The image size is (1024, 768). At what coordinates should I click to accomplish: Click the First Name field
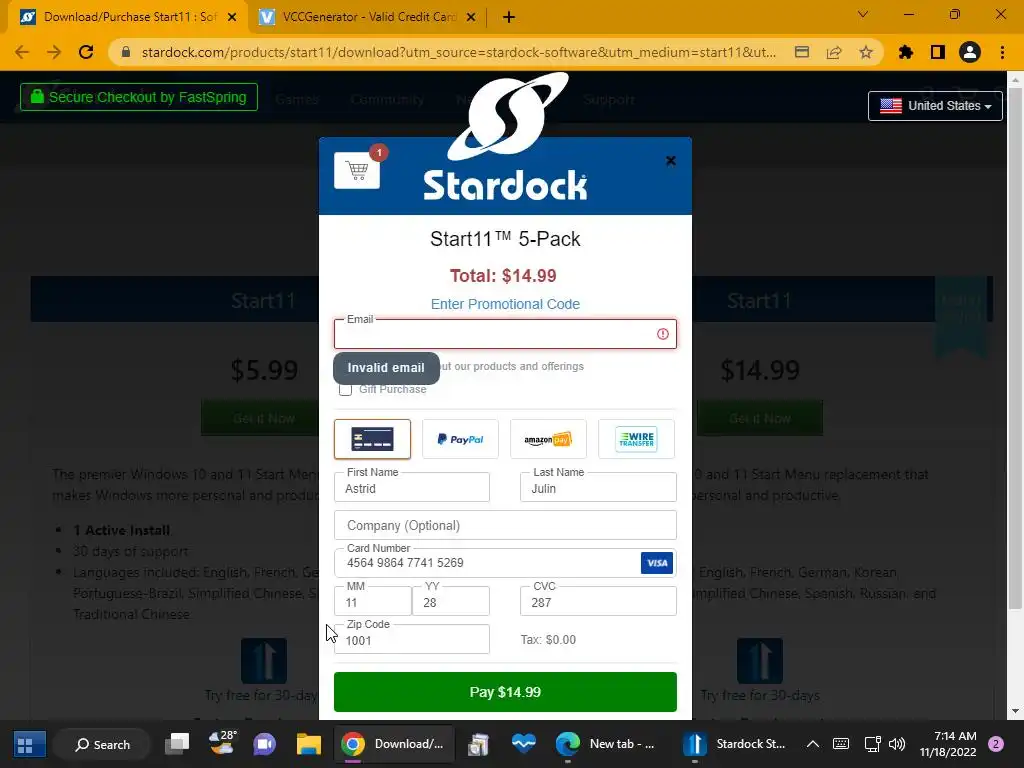(411, 487)
